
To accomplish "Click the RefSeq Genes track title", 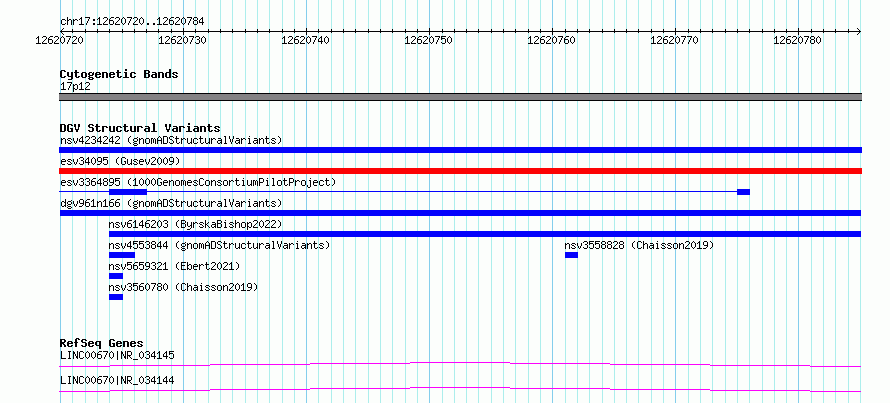I will (102, 343).
